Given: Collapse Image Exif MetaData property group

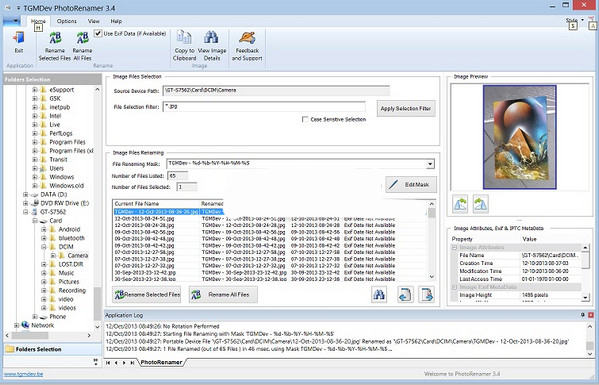Looking at the screenshot, I should click(455, 287).
